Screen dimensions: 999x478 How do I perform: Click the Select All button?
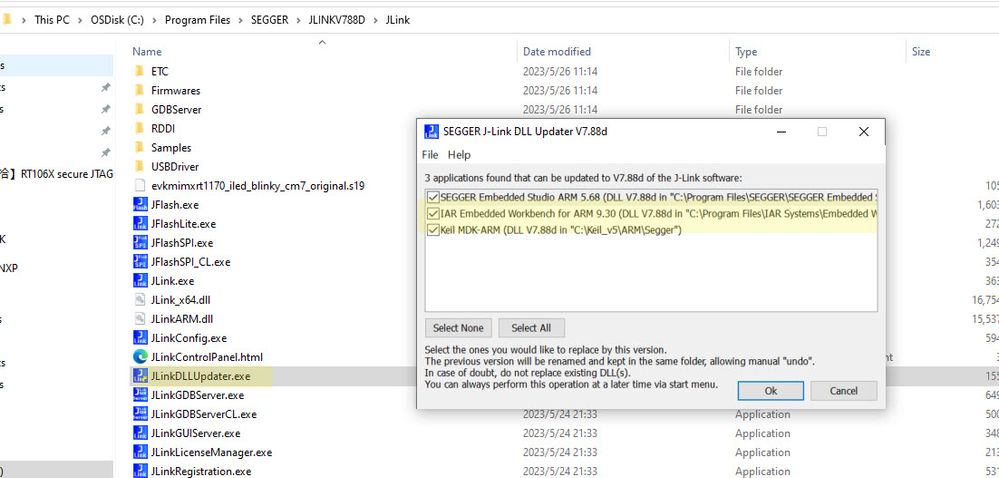531,328
